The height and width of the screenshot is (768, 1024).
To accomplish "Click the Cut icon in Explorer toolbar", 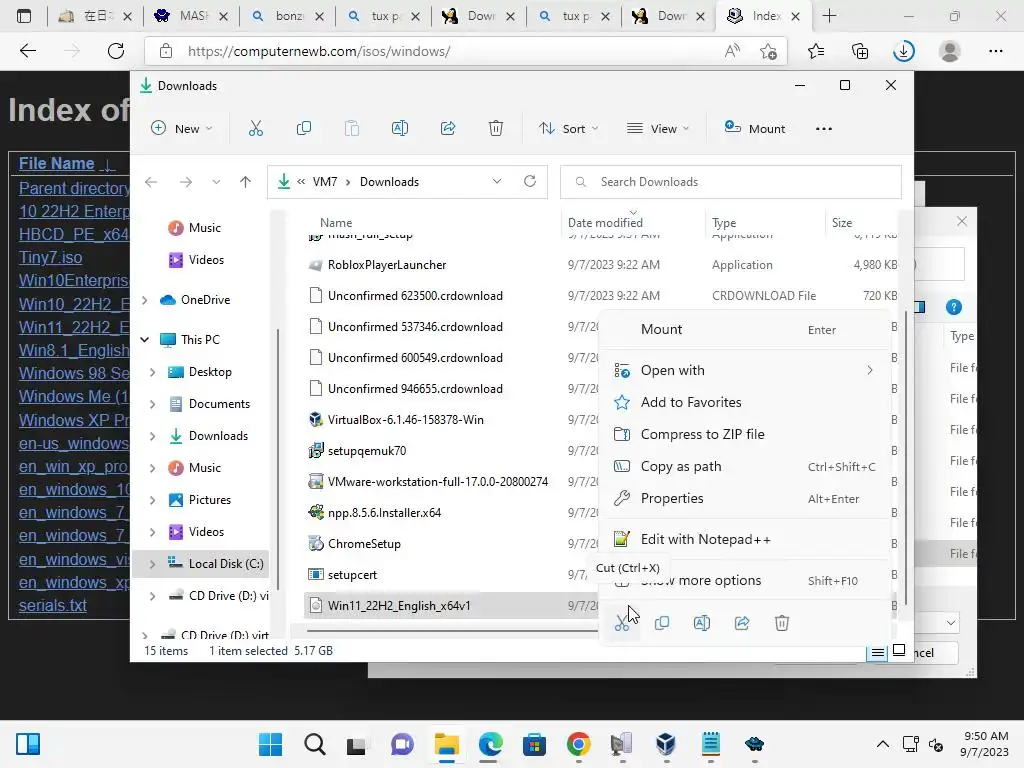I will coord(255,129).
